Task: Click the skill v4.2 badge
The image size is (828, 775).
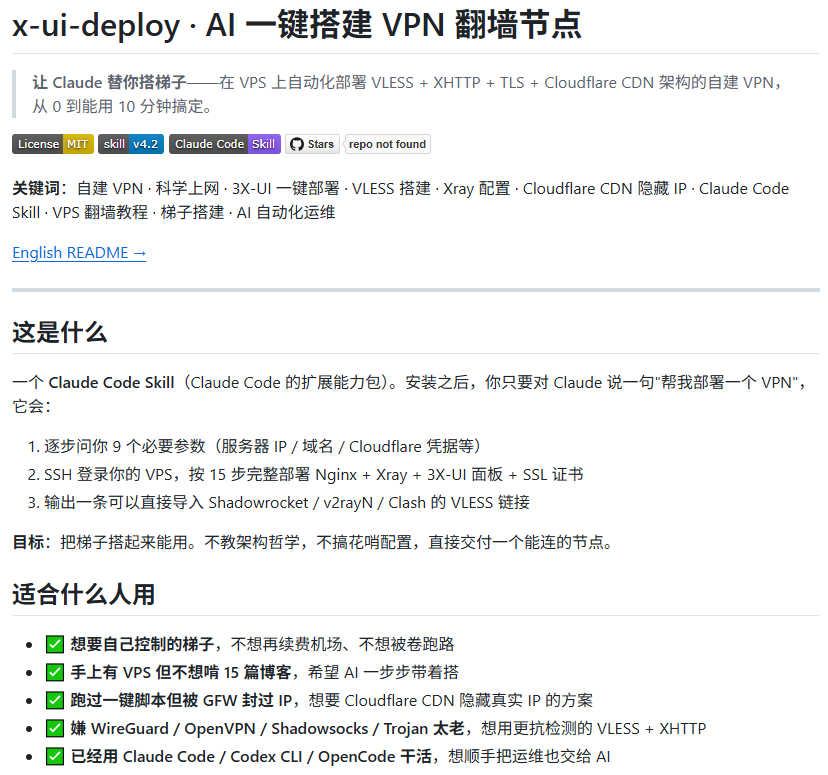Action: 131,144
